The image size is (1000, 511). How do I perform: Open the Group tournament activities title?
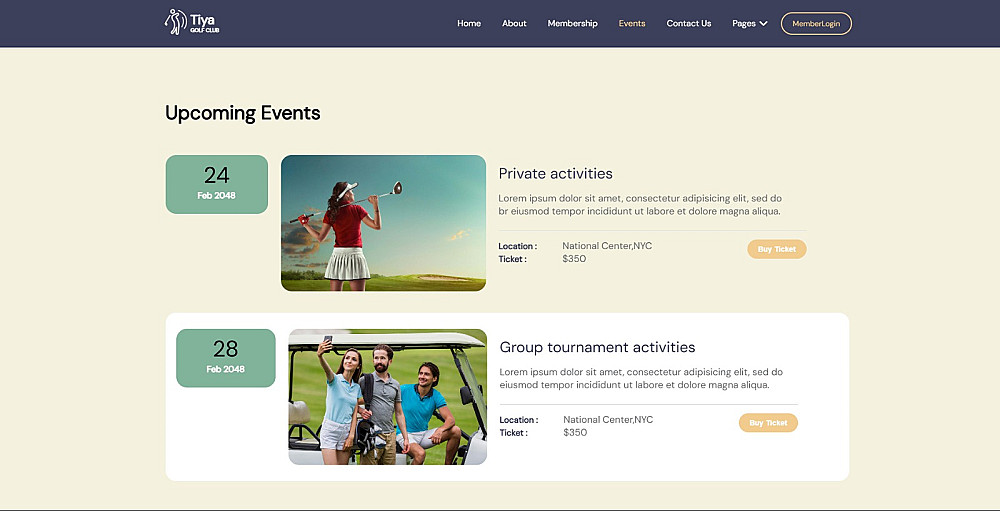[x=598, y=347]
